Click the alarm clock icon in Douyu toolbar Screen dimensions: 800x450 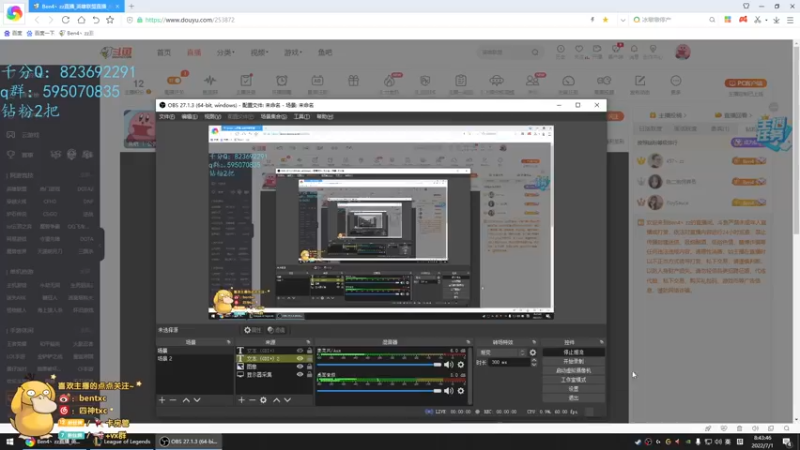282,81
